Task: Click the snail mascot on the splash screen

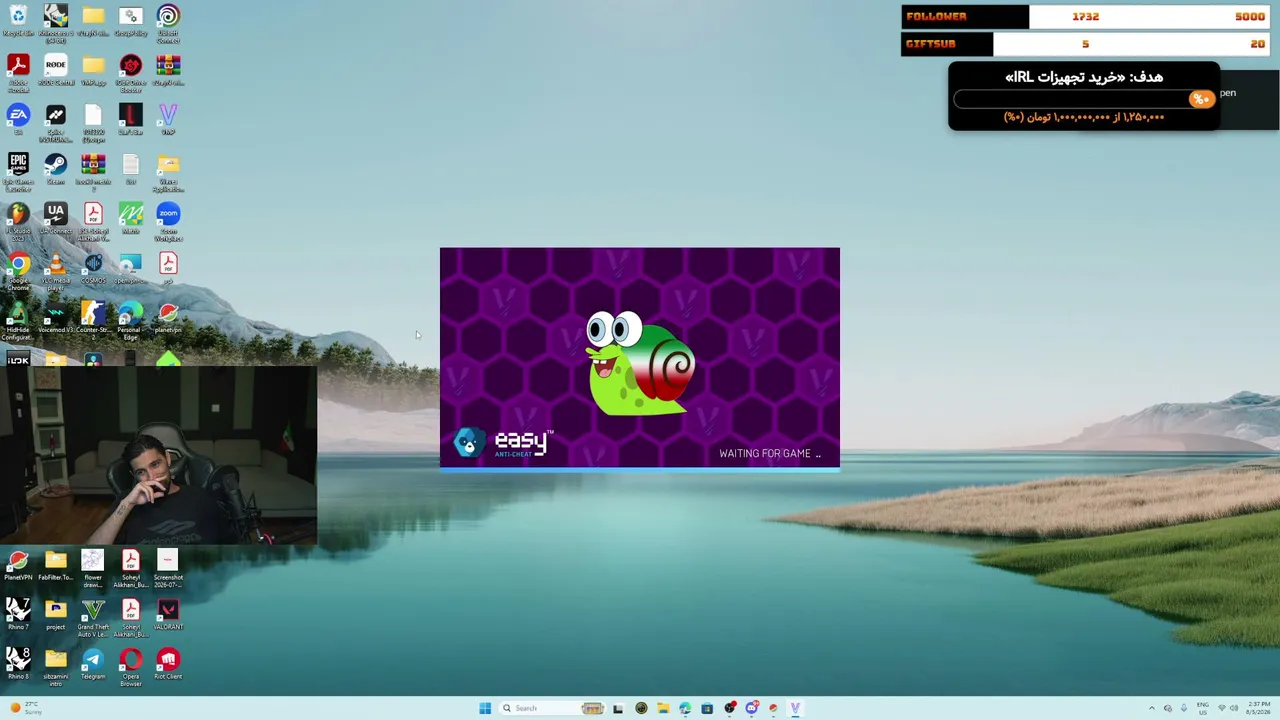Action: tap(640, 363)
